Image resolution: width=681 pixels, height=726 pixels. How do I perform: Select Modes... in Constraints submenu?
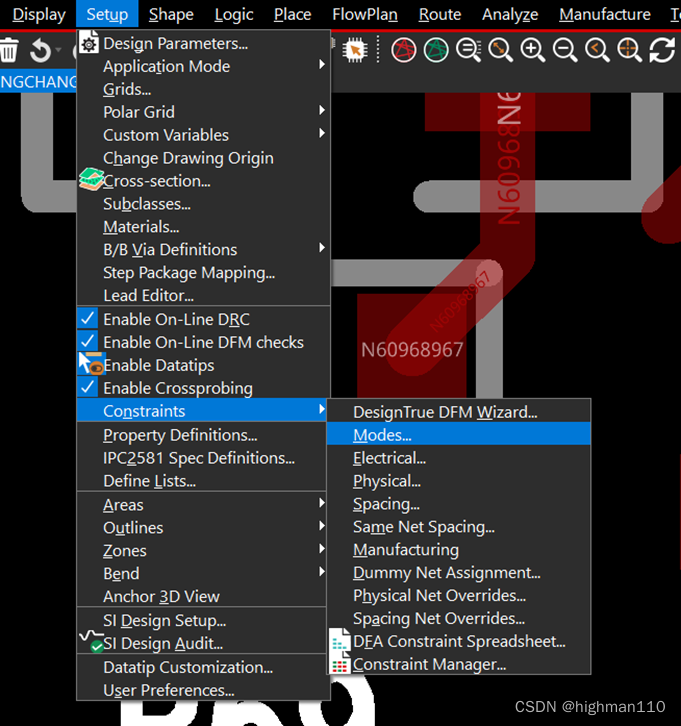[x=382, y=435]
